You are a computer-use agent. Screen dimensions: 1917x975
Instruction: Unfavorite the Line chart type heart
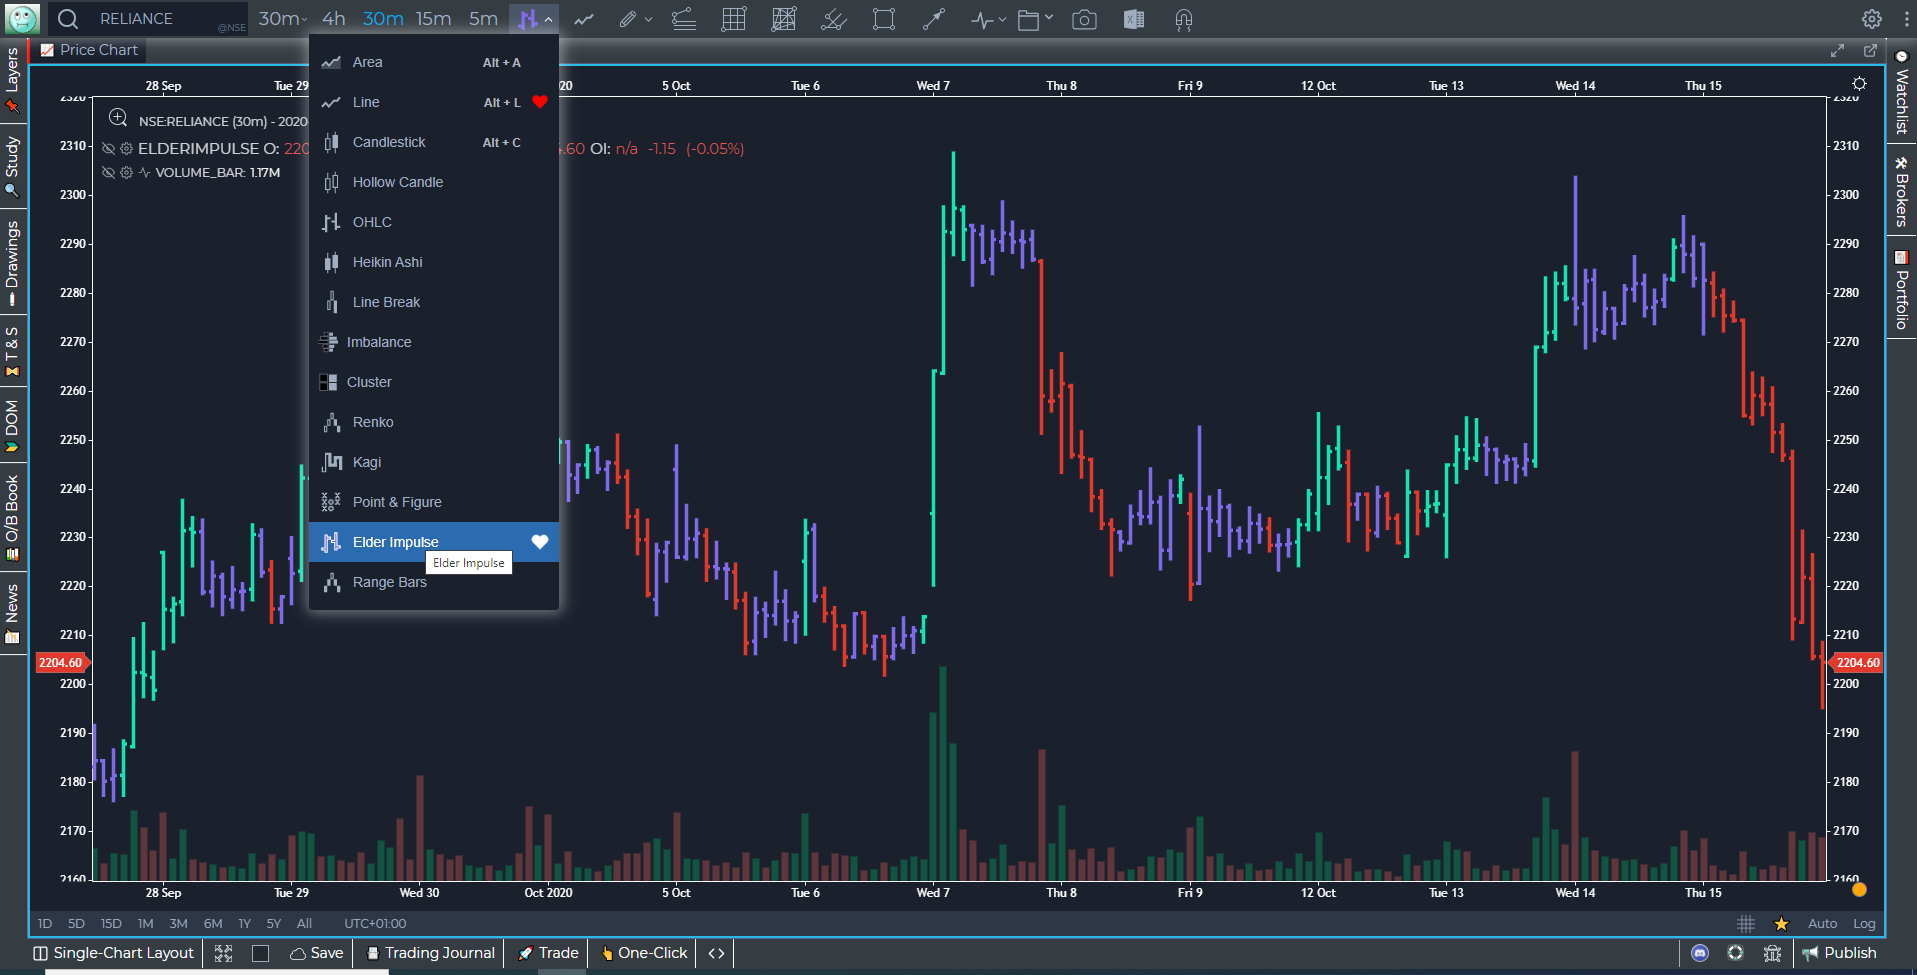(x=540, y=102)
